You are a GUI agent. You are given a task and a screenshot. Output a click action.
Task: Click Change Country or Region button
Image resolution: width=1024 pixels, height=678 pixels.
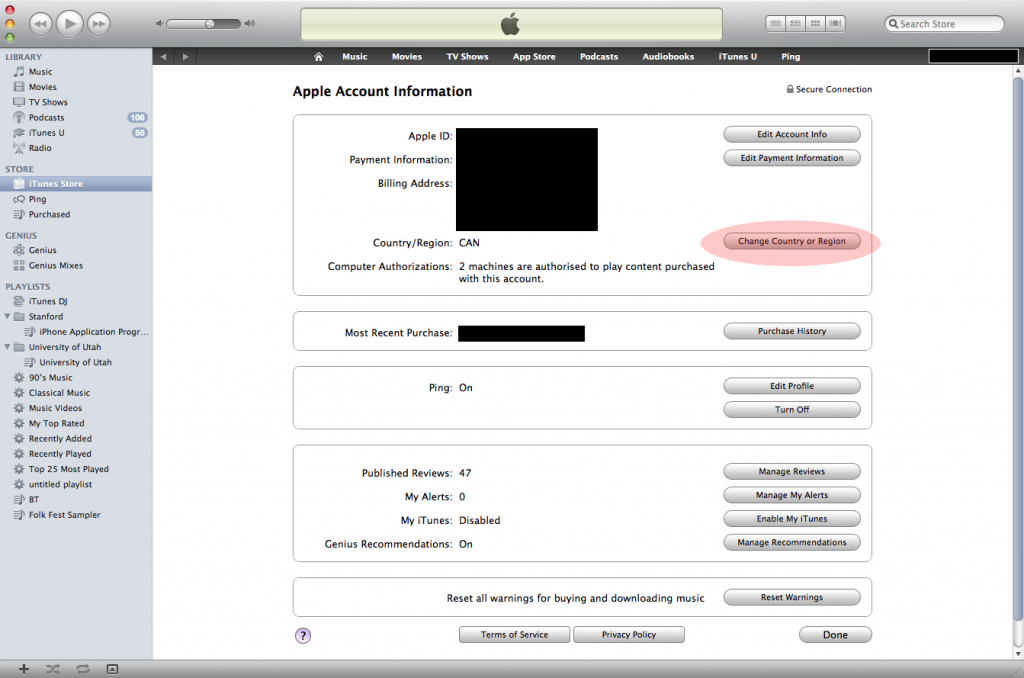[792, 241]
